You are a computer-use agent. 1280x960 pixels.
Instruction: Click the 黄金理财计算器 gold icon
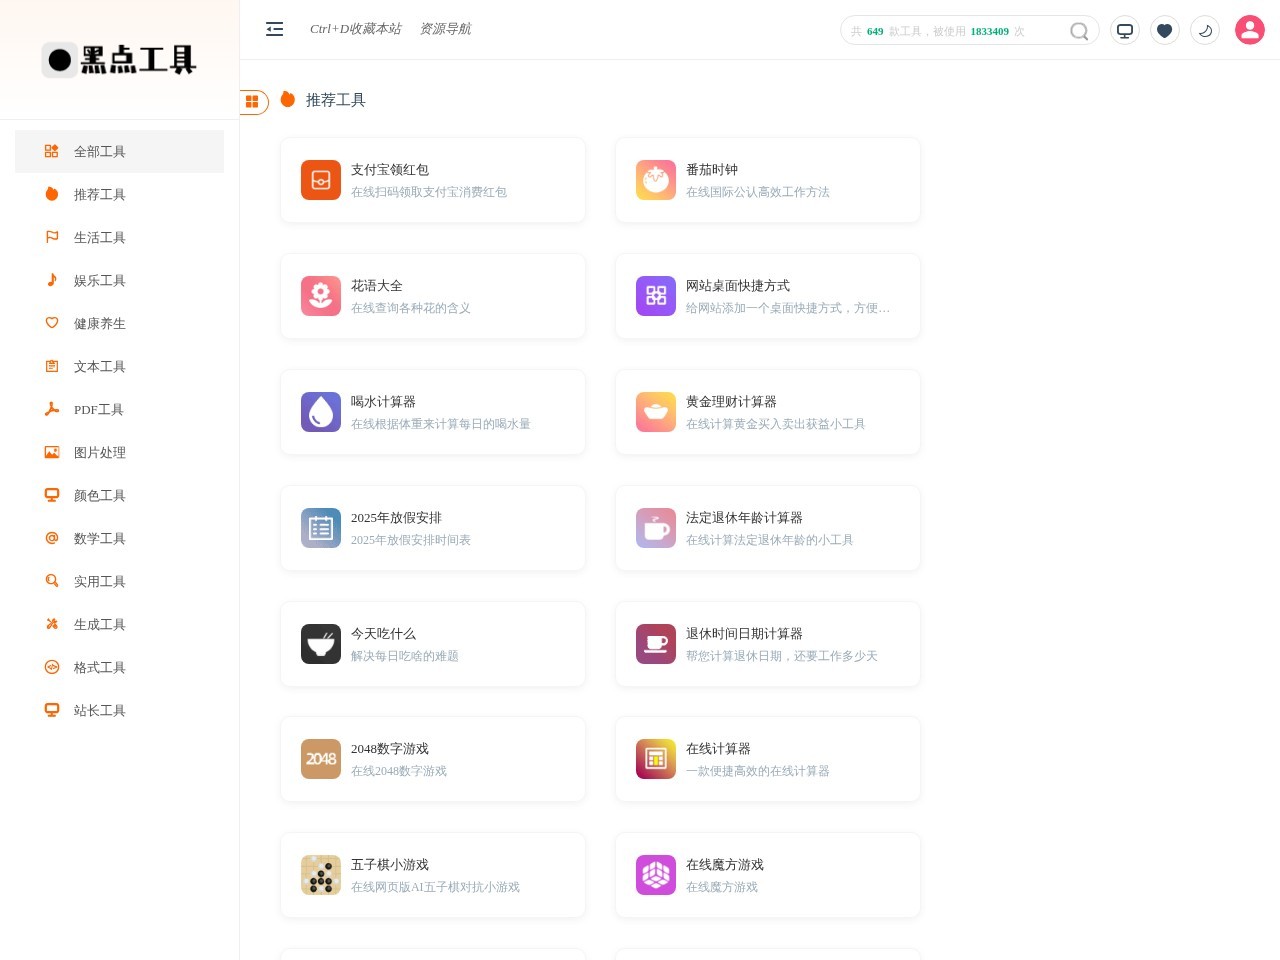pos(656,412)
